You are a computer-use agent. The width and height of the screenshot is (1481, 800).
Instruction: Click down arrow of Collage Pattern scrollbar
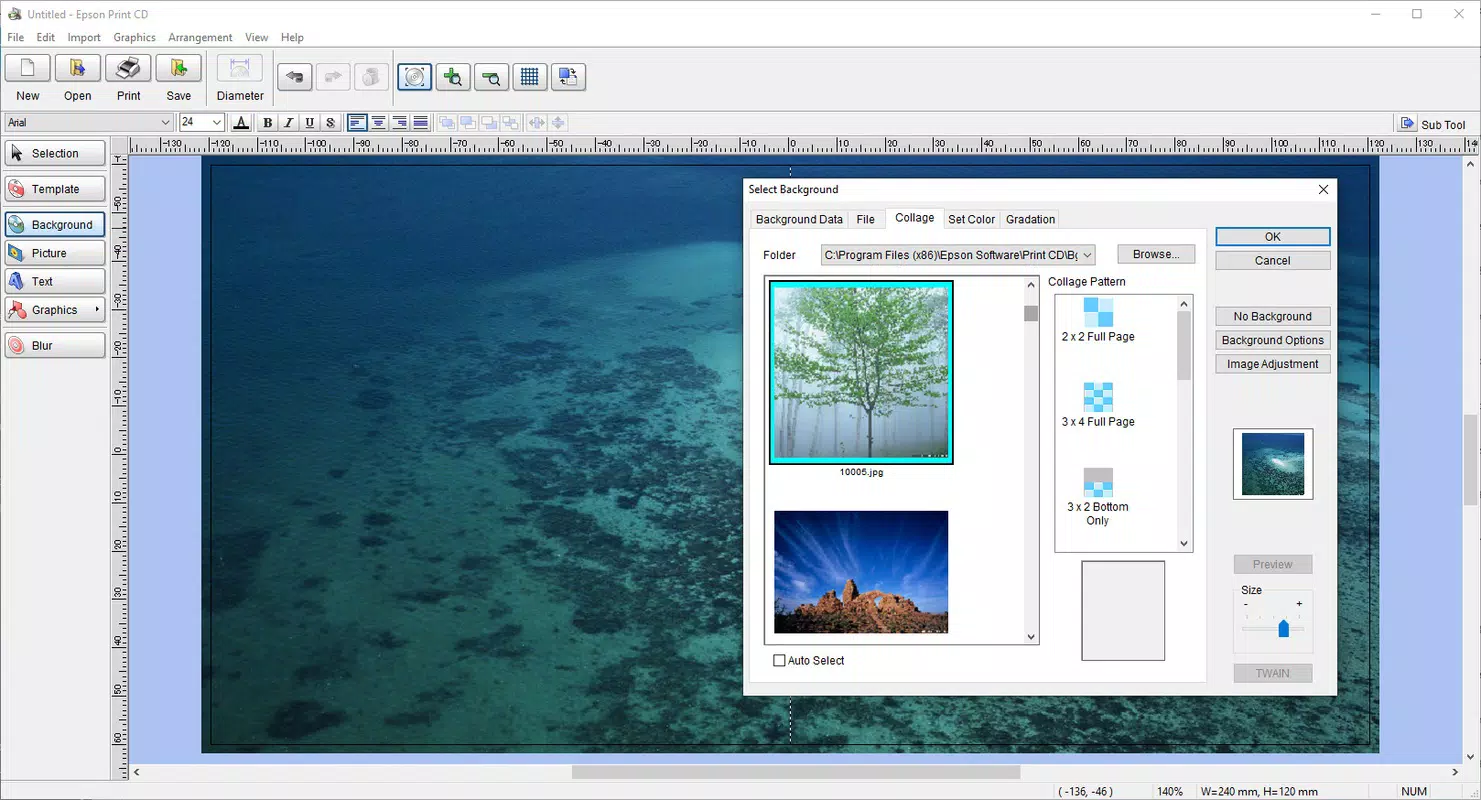click(x=1184, y=544)
